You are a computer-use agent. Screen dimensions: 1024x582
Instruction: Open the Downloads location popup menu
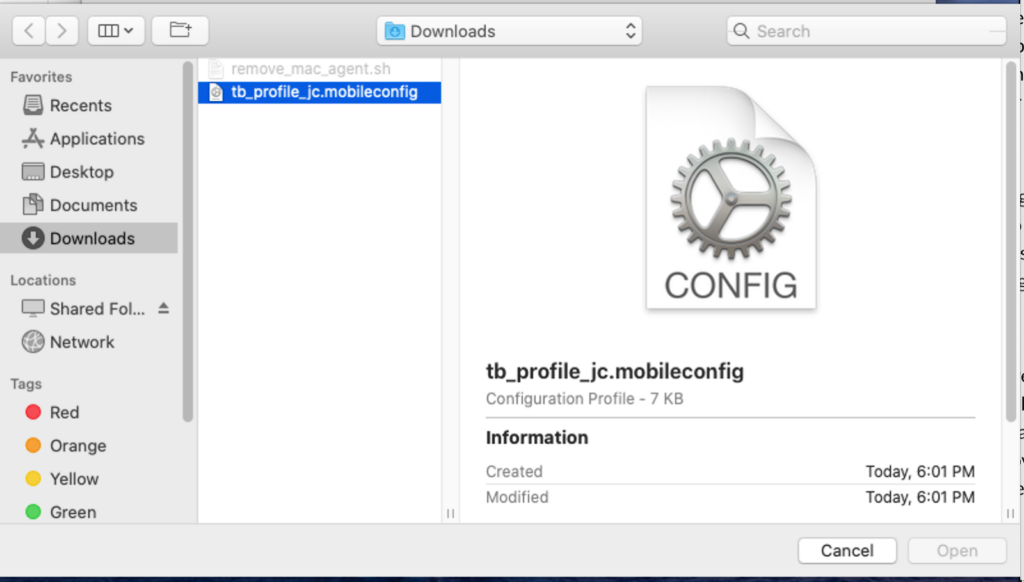510,31
